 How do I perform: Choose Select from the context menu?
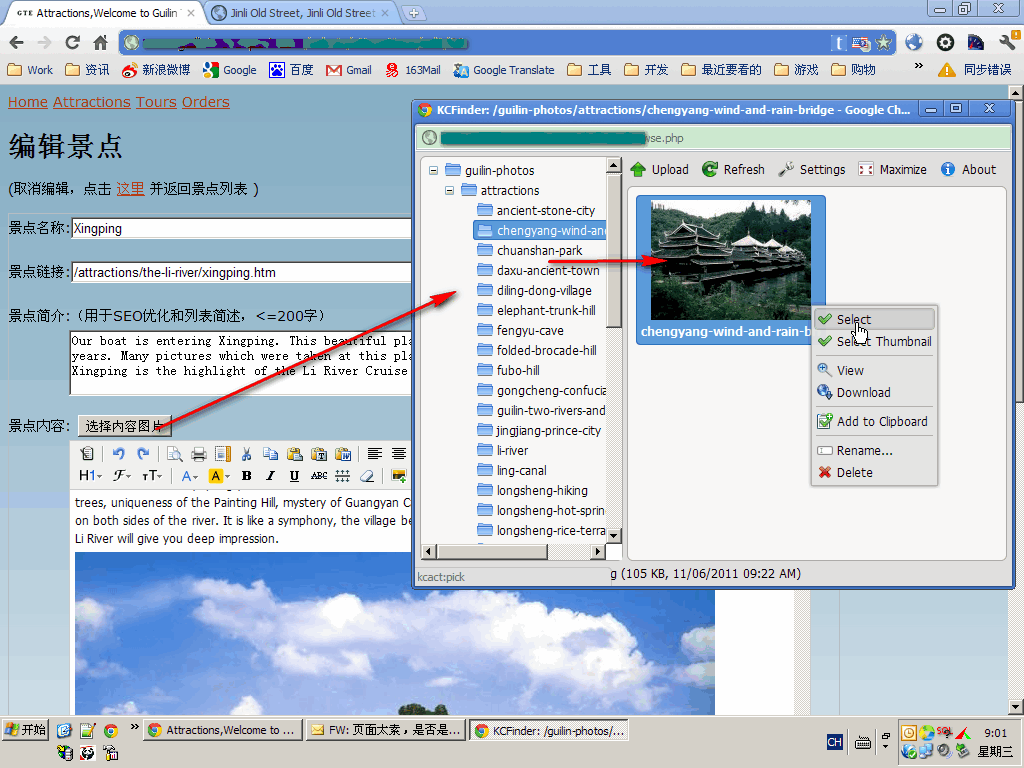pyautogui.click(x=853, y=320)
